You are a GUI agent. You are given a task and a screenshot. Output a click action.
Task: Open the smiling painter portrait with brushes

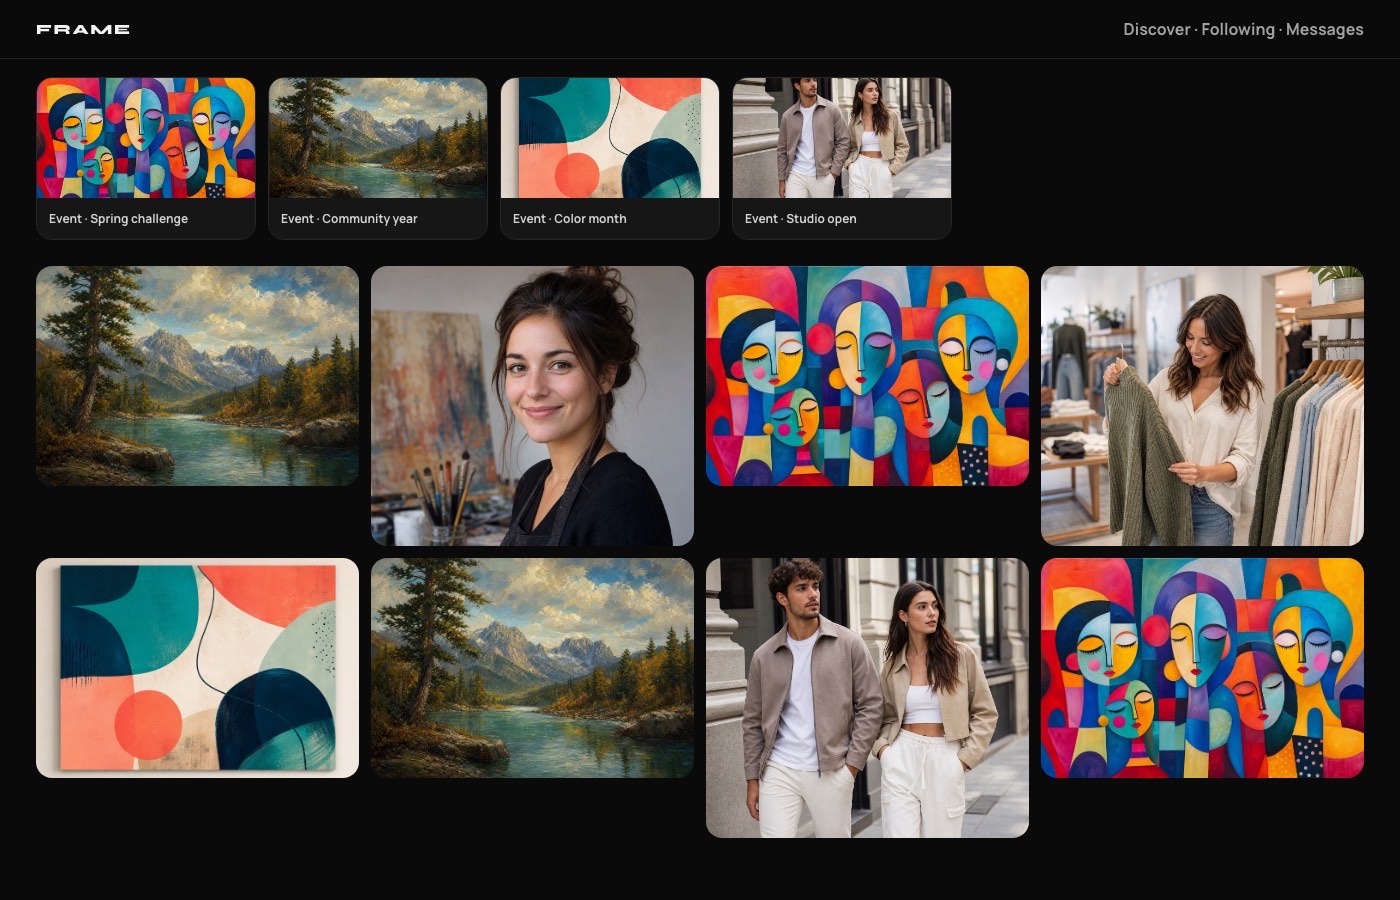click(x=532, y=406)
